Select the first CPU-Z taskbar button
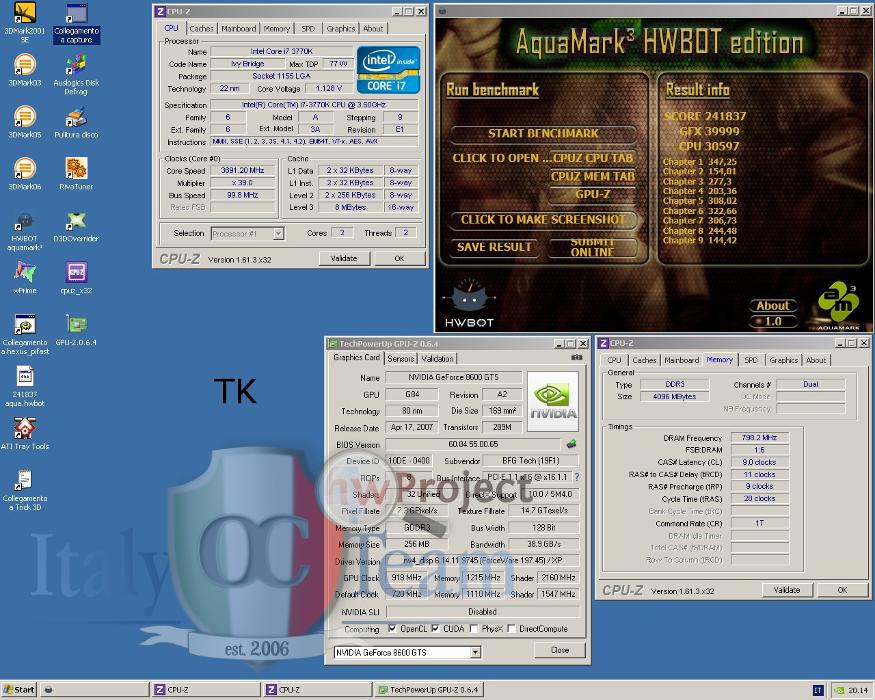 point(205,690)
